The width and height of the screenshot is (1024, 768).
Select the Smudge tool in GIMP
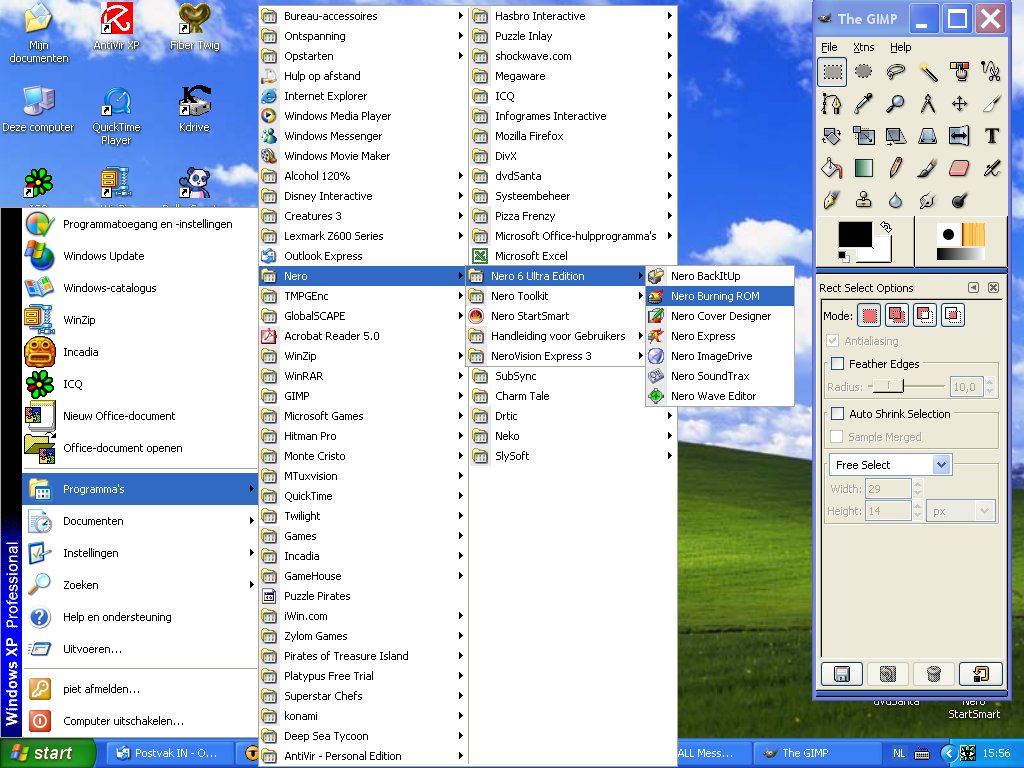[x=928, y=200]
